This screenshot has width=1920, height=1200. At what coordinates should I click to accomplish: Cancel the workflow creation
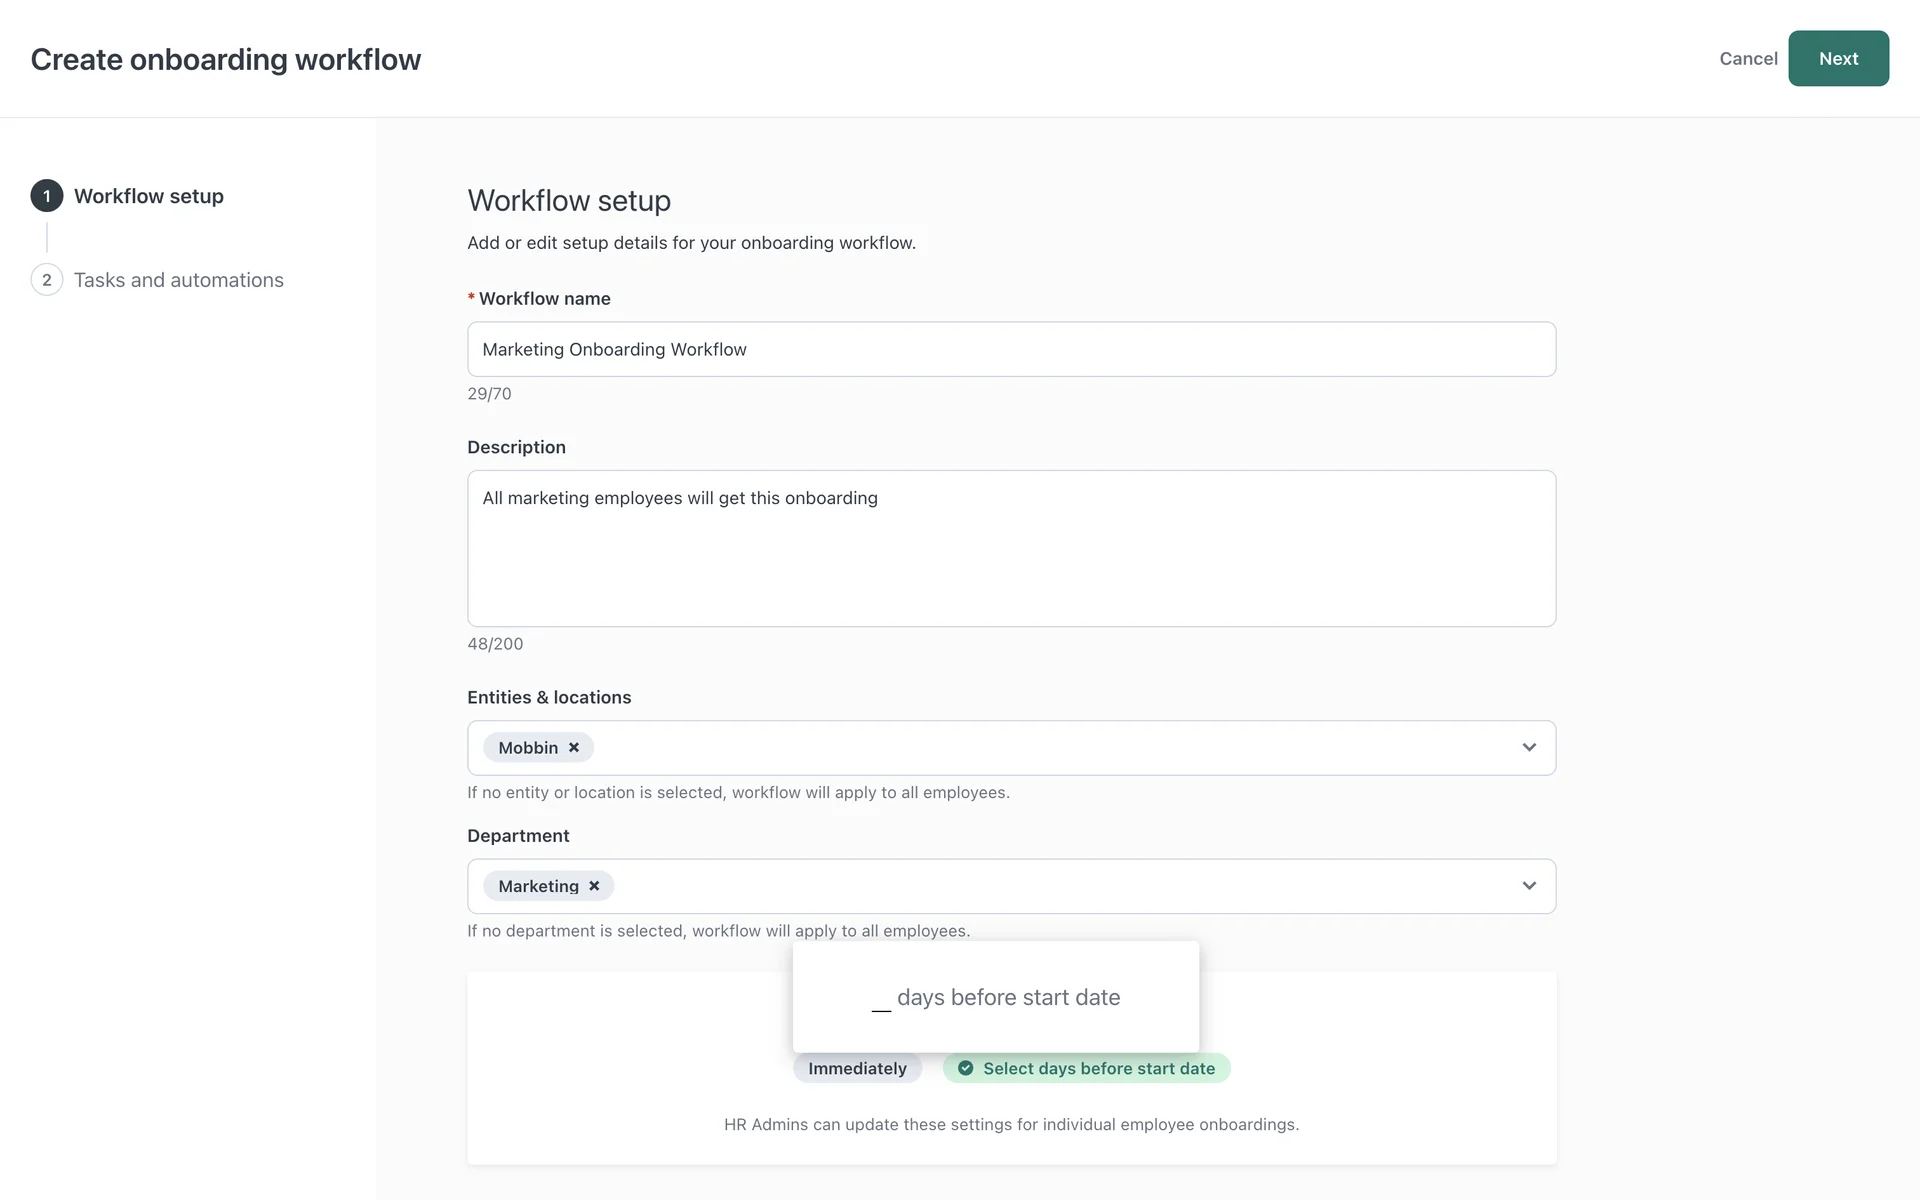tap(1748, 59)
